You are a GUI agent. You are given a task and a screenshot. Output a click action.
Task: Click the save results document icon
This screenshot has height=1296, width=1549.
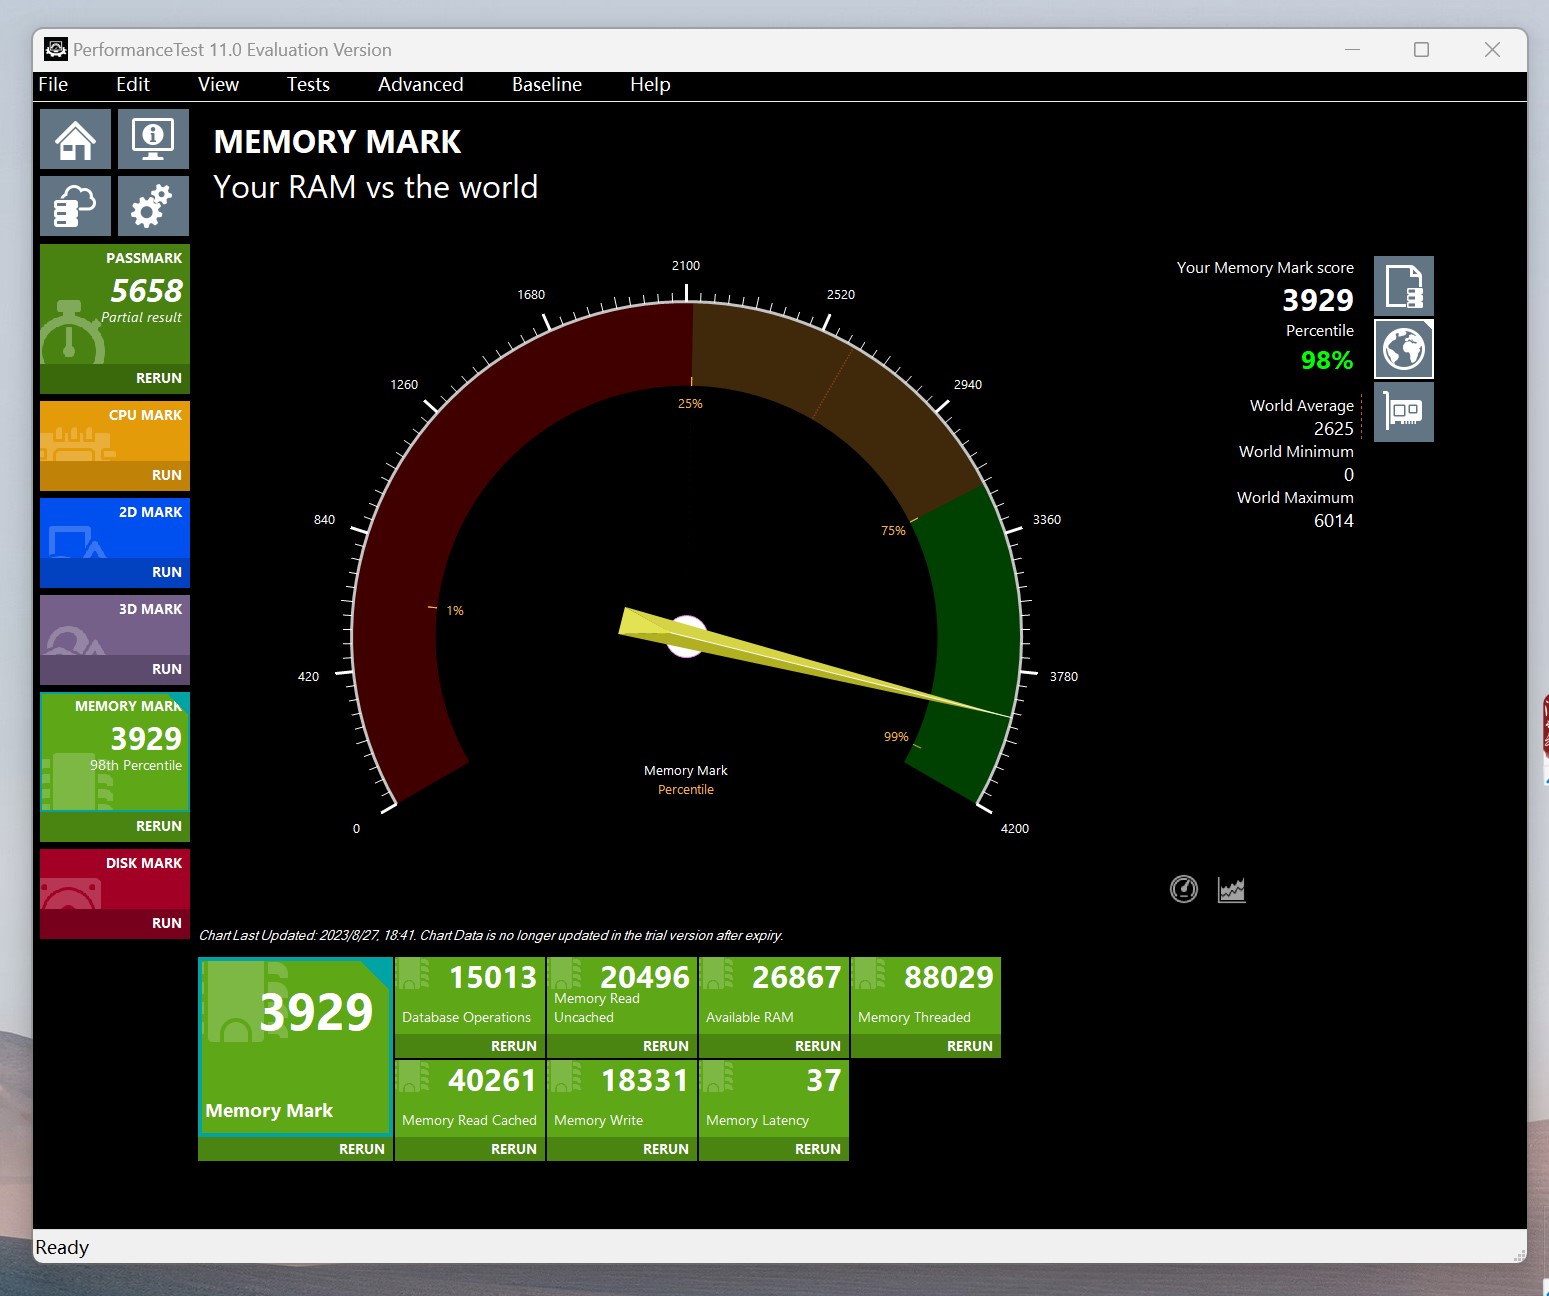pos(1403,287)
